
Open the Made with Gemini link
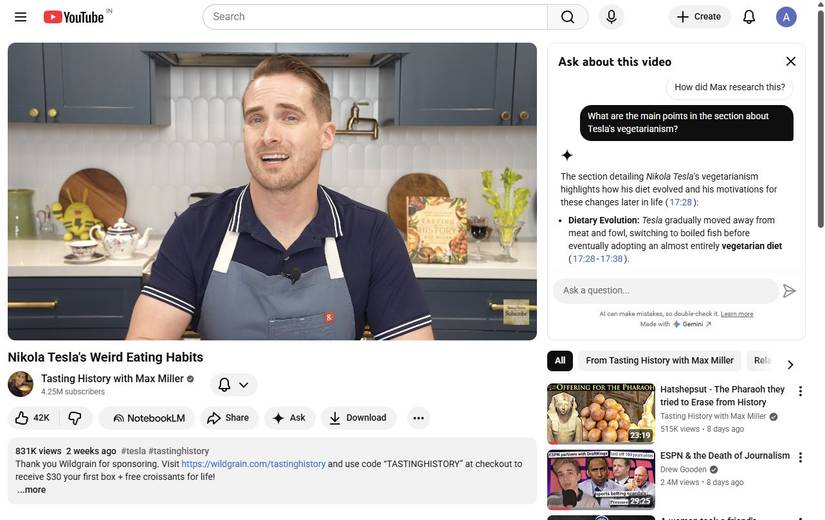(x=676, y=324)
